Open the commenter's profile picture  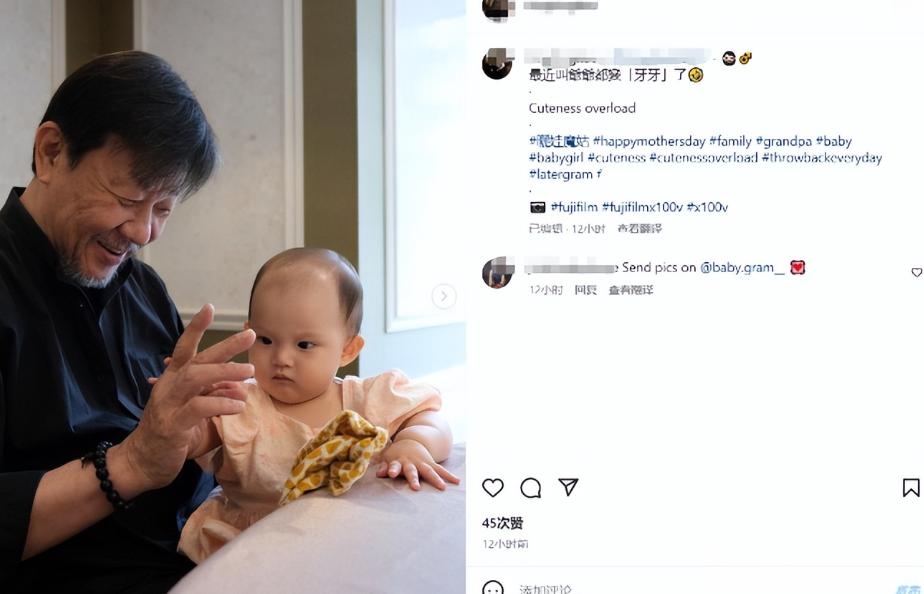click(498, 272)
